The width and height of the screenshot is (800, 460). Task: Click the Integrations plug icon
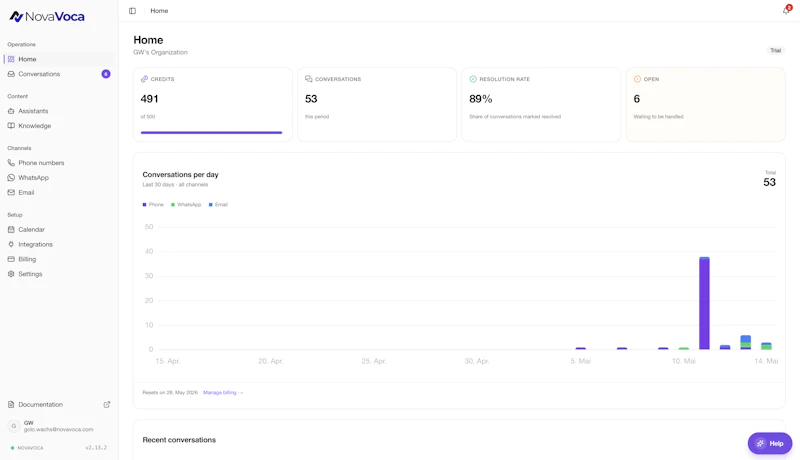pos(11,244)
